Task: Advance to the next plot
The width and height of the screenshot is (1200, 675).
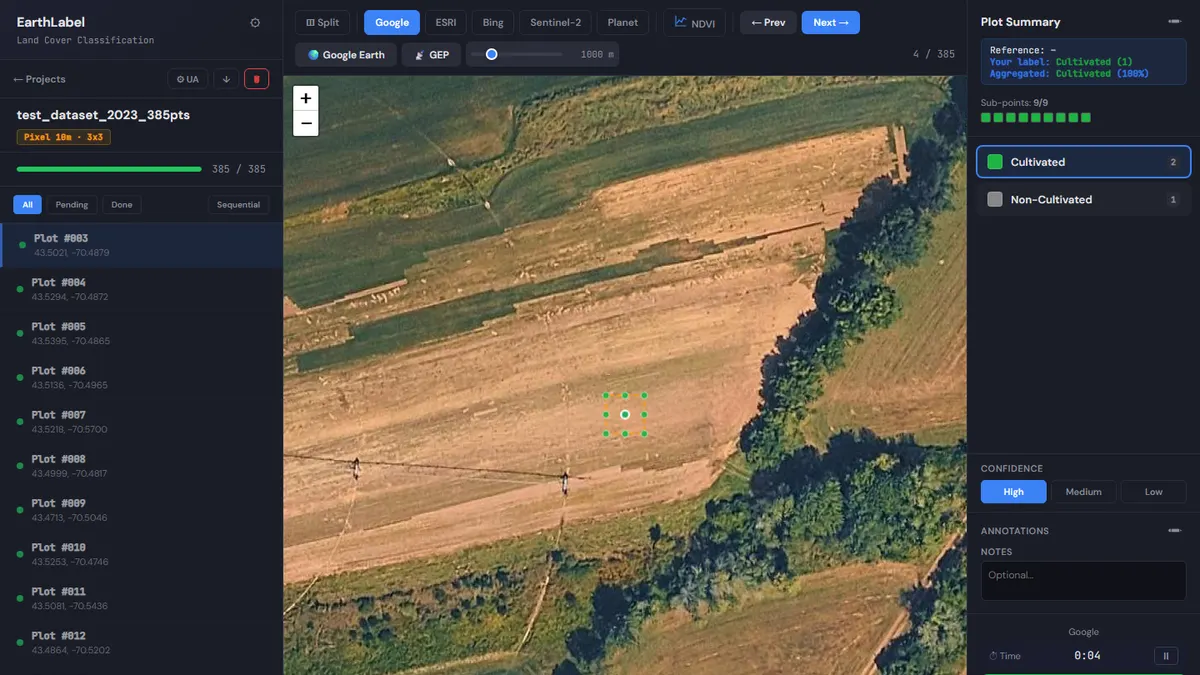Action: [830, 22]
